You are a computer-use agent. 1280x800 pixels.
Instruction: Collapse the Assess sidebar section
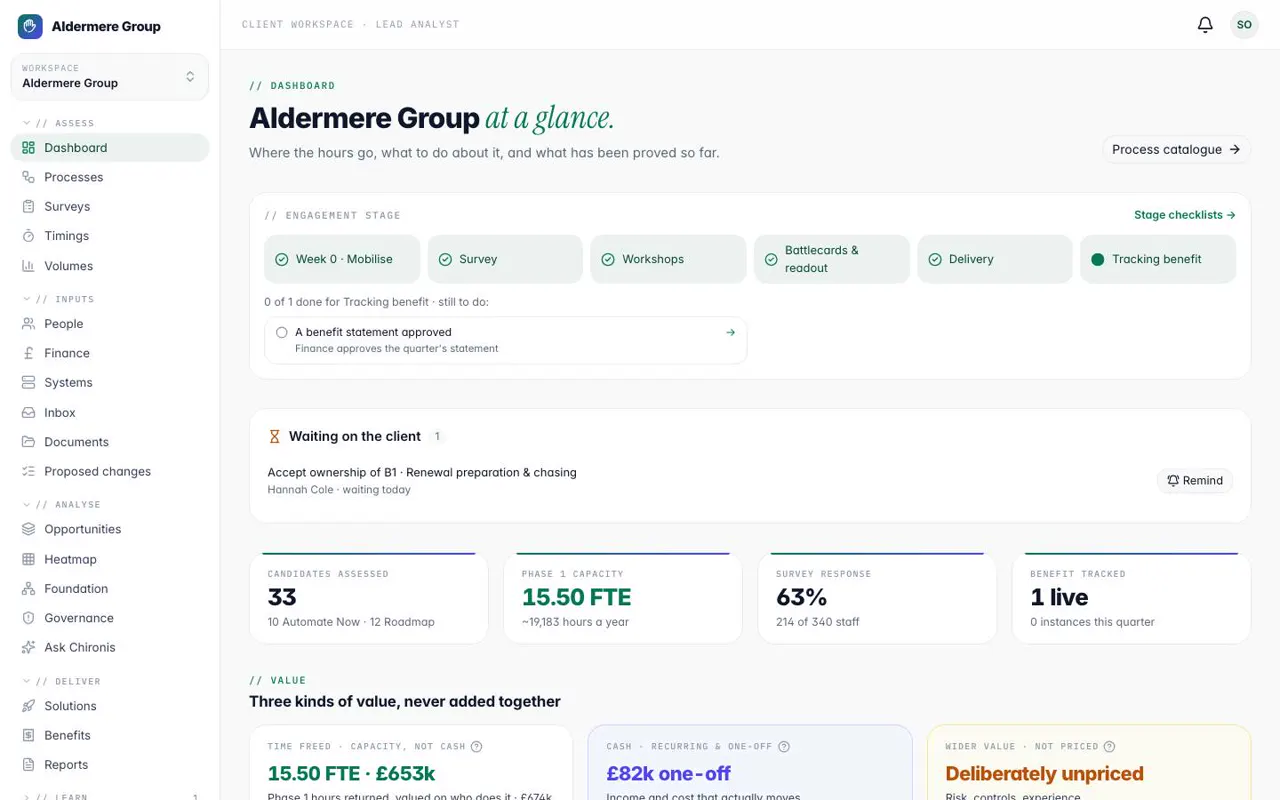pos(58,123)
